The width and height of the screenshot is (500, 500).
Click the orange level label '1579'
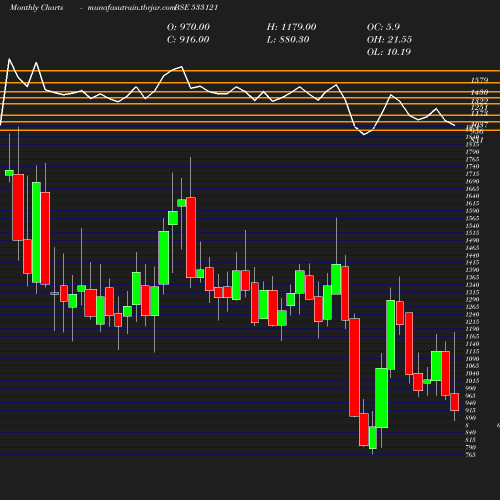point(479,80)
